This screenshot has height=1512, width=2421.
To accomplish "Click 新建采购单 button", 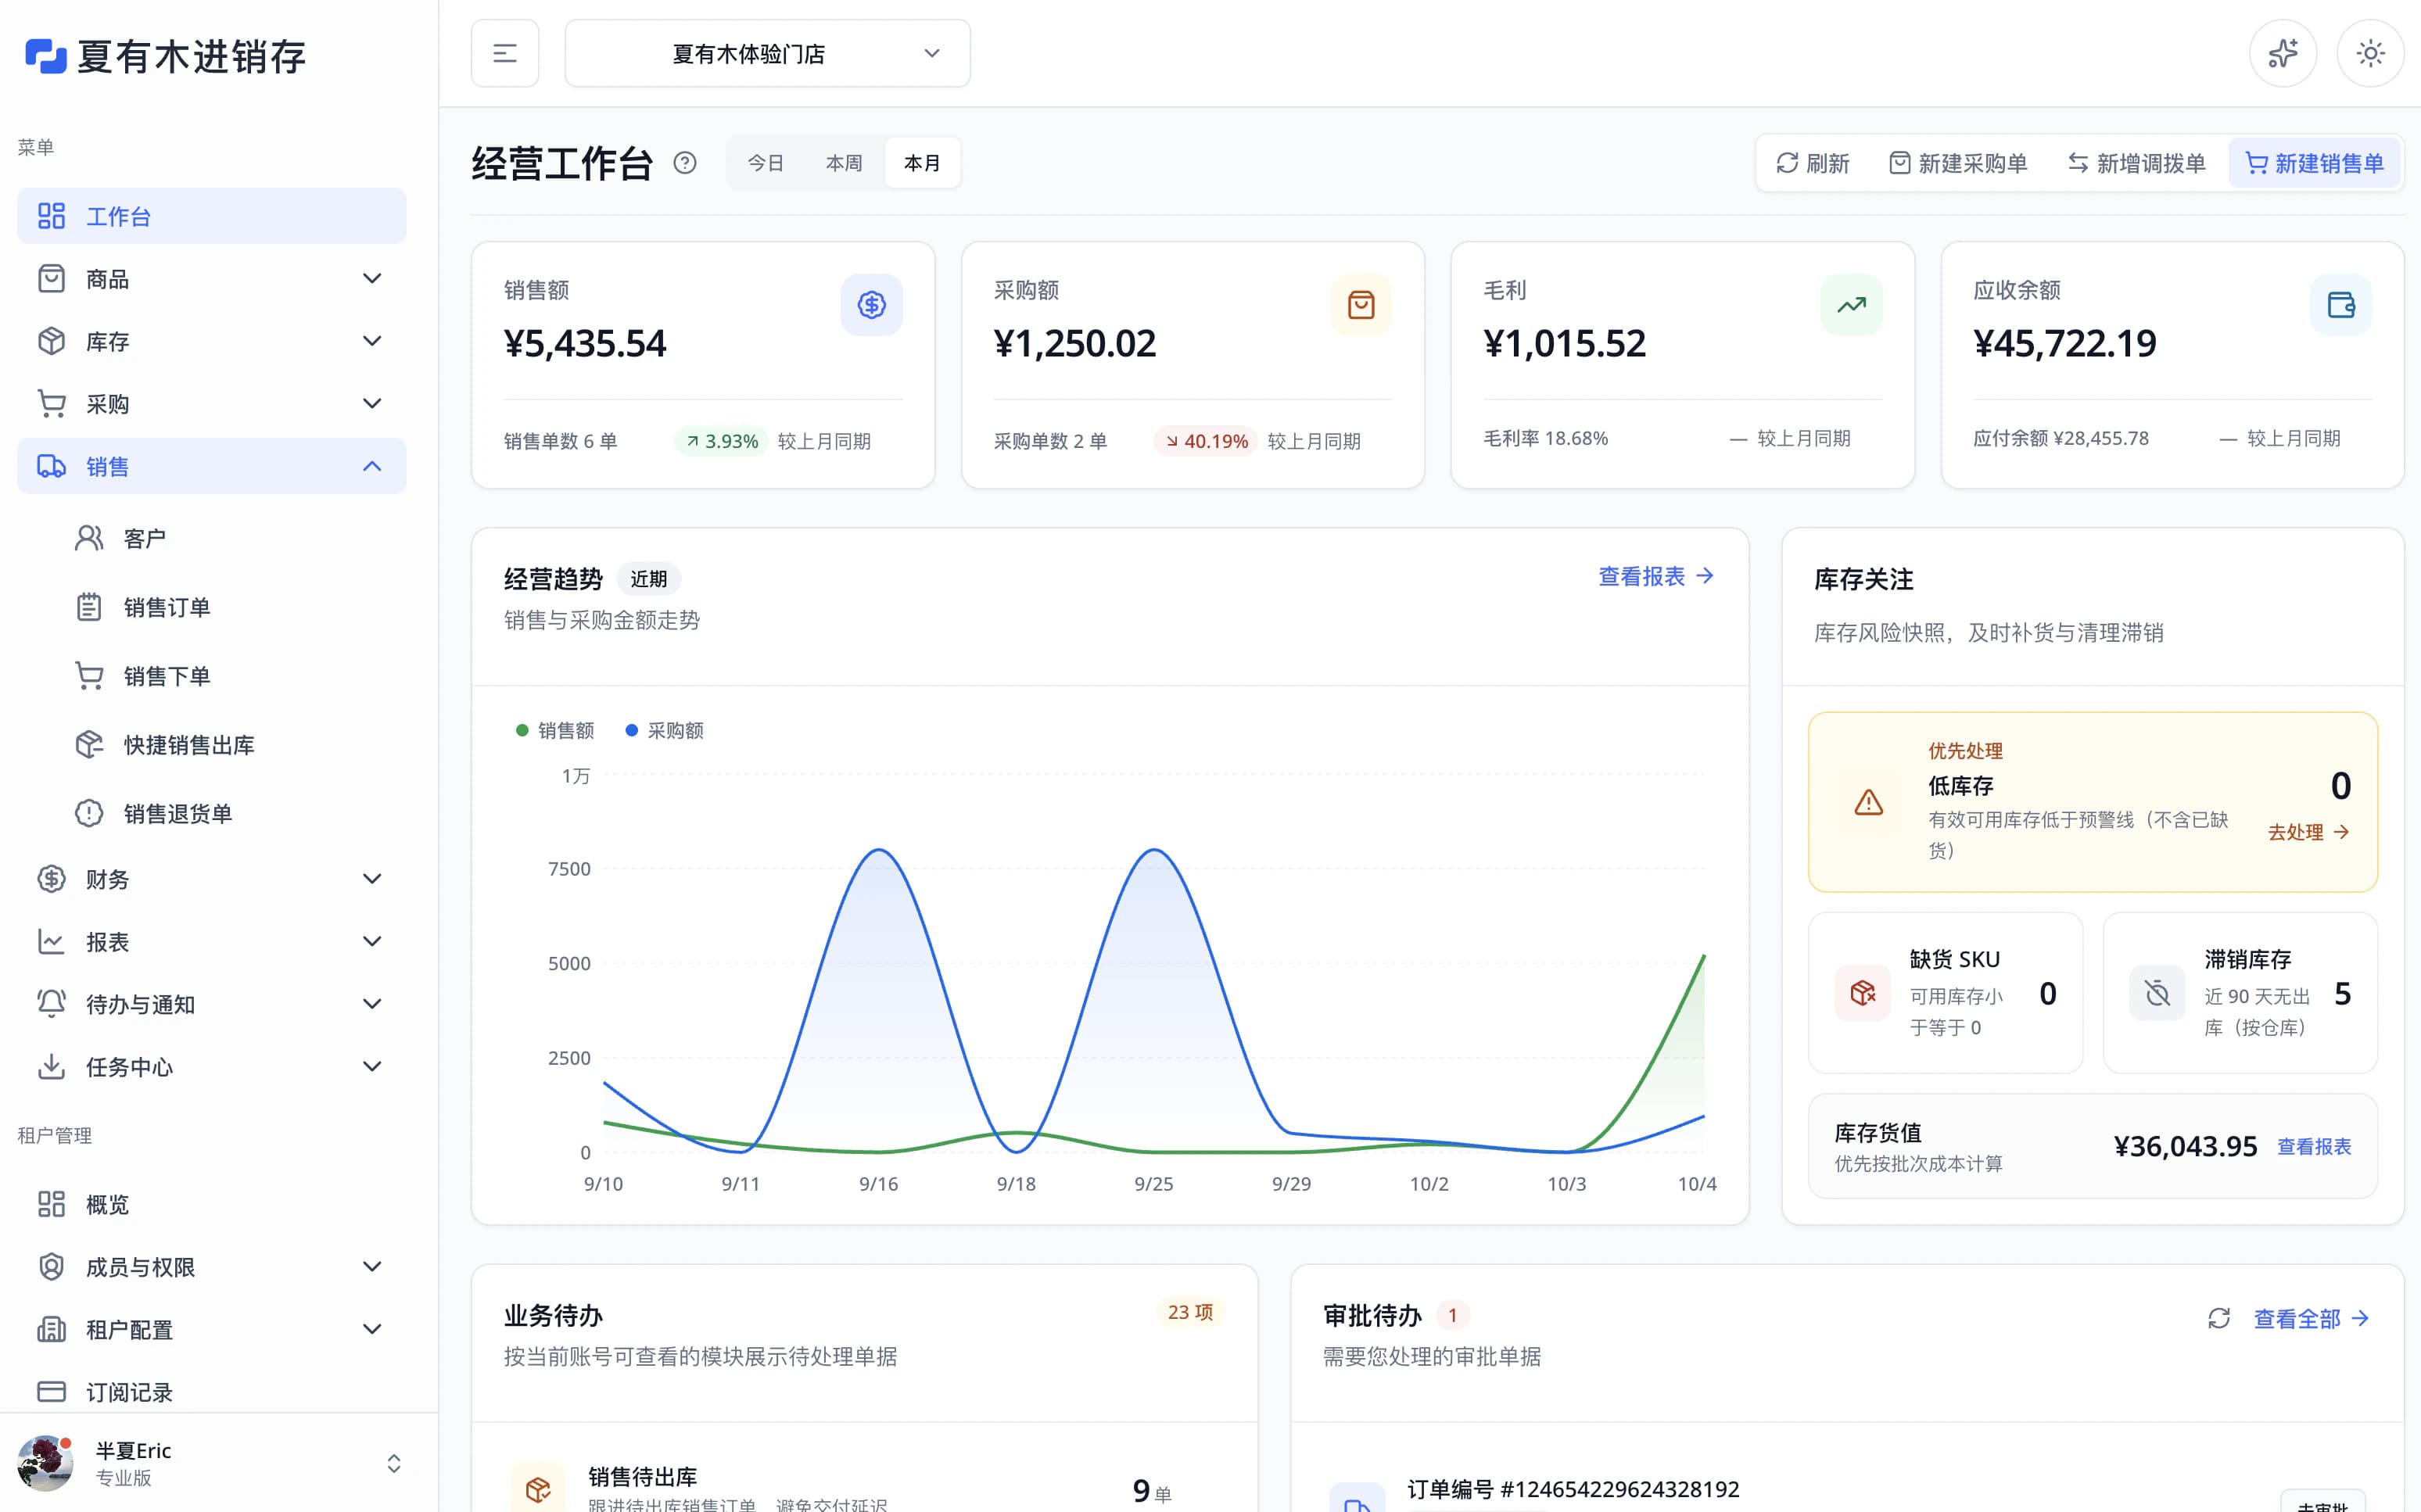I will pos(1958,163).
